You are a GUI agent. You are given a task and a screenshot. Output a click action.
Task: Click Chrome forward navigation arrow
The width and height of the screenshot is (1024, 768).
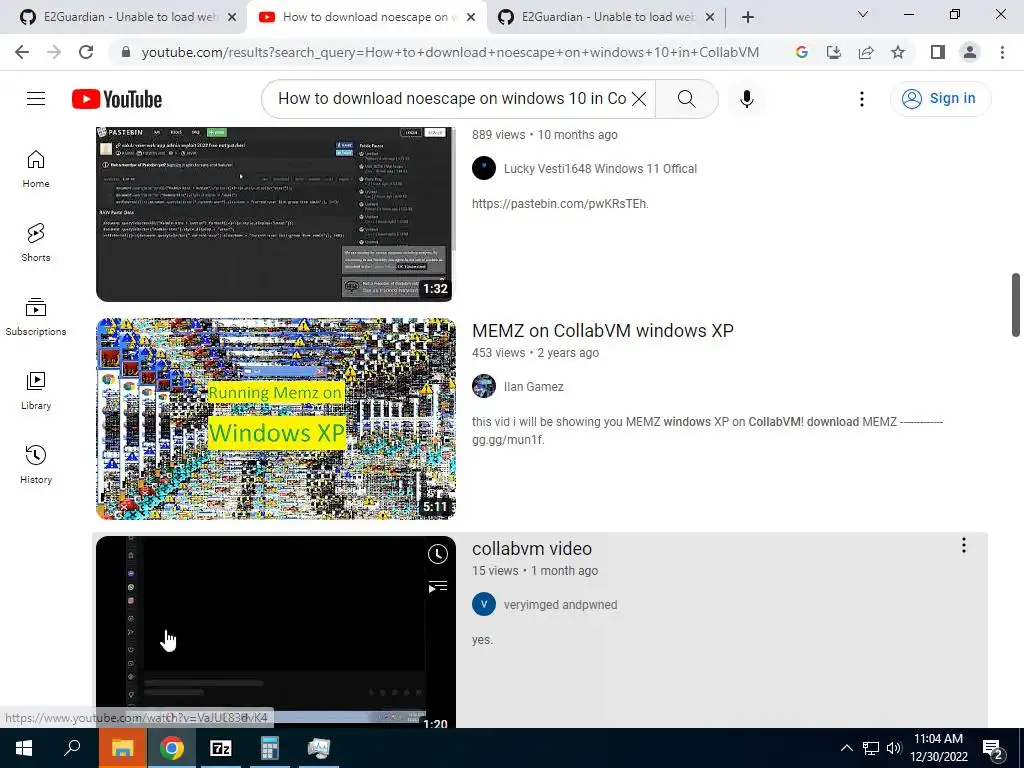tap(54, 52)
